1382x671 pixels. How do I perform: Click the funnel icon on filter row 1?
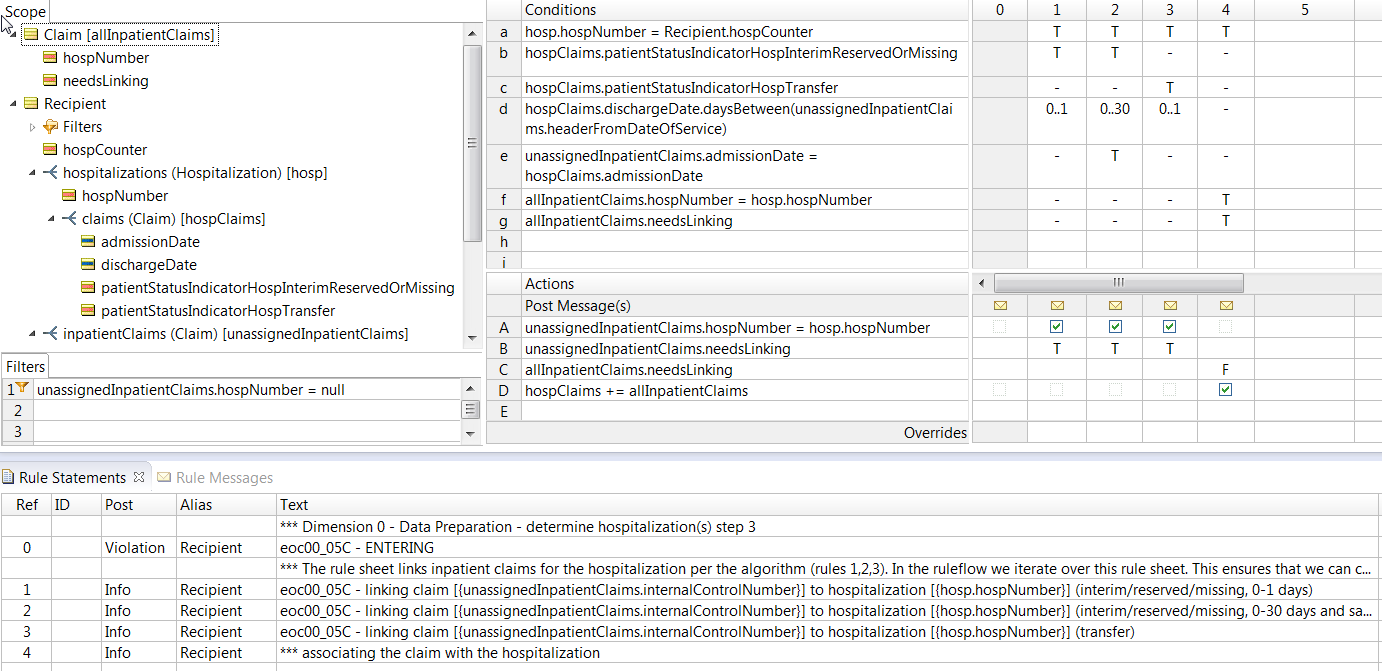[22, 389]
